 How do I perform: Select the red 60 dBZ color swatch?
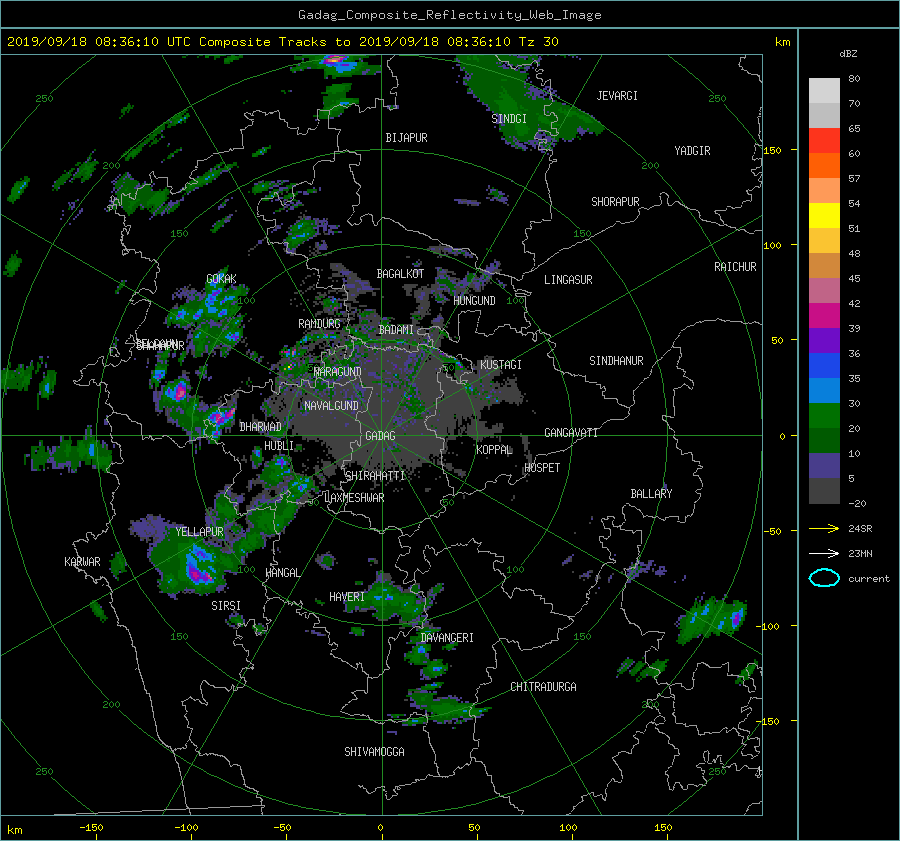(824, 141)
